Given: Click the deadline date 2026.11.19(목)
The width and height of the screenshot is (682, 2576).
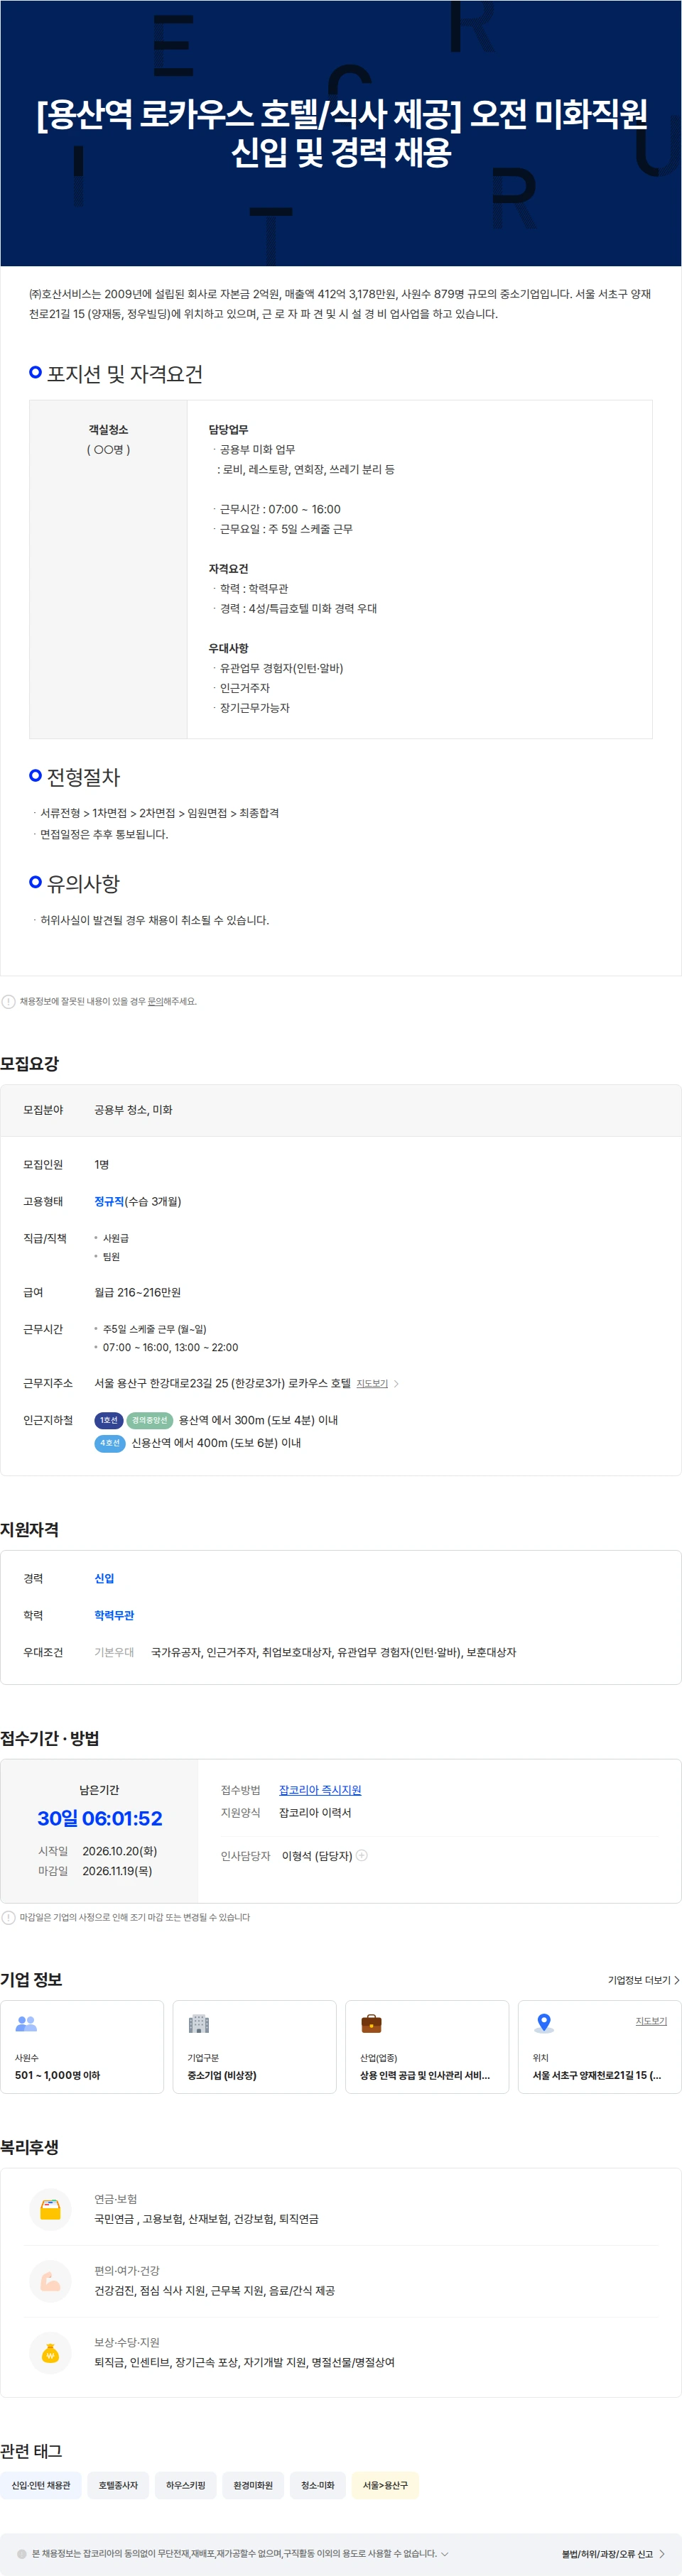Looking at the screenshot, I should pos(117,1871).
